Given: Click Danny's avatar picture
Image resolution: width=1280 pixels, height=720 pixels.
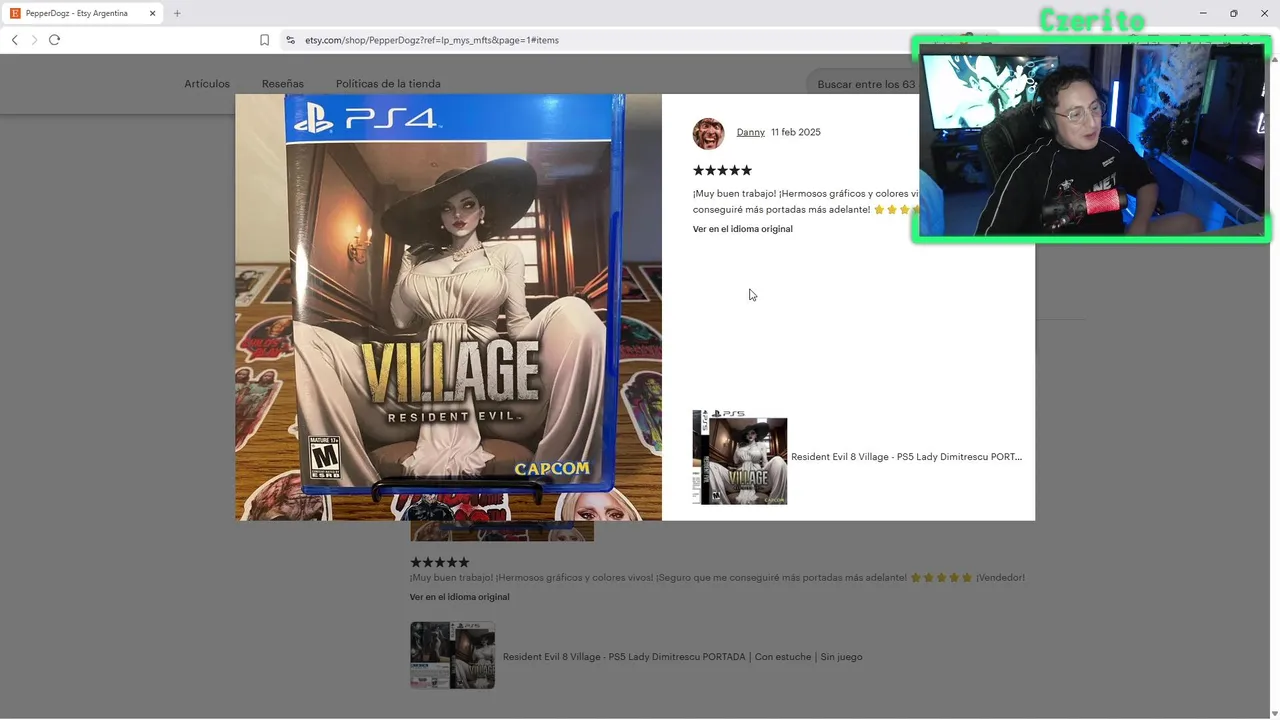Looking at the screenshot, I should click(x=709, y=134).
